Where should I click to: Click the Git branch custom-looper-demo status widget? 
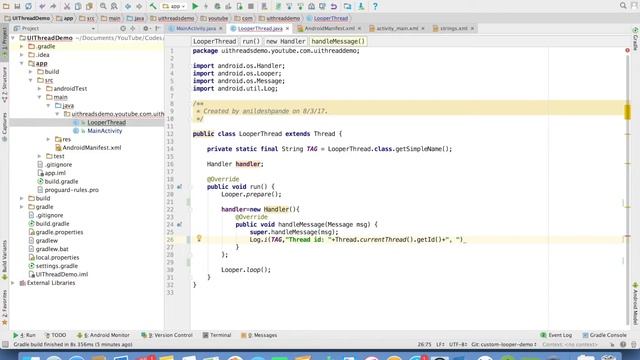tap(504, 344)
